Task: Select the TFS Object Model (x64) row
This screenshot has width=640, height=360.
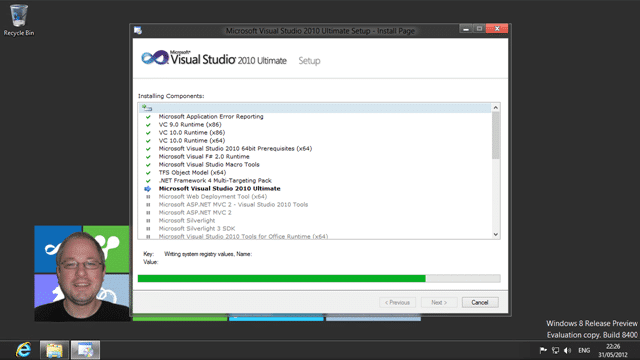Action: coord(192,172)
